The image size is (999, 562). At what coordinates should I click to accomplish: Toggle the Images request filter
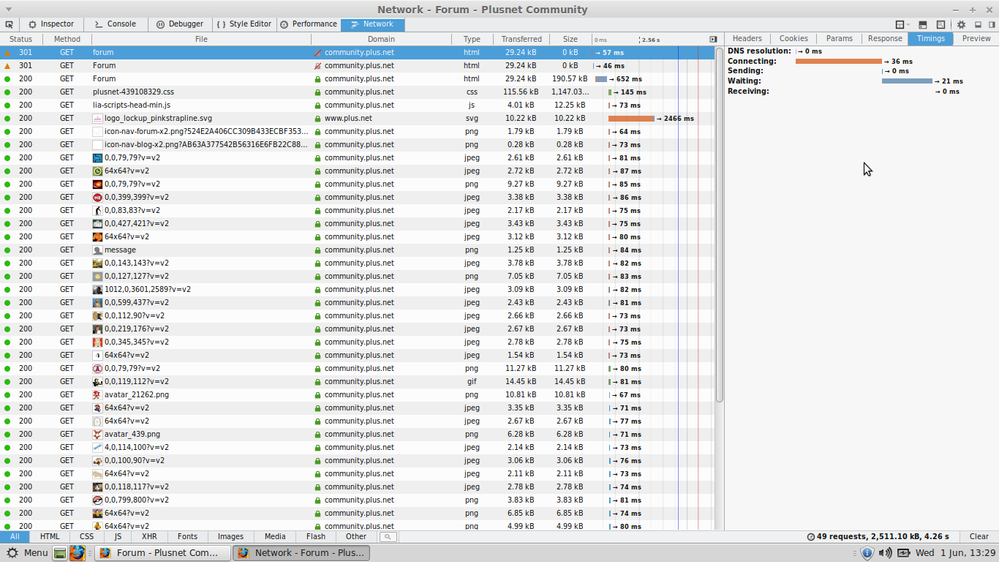click(x=230, y=537)
